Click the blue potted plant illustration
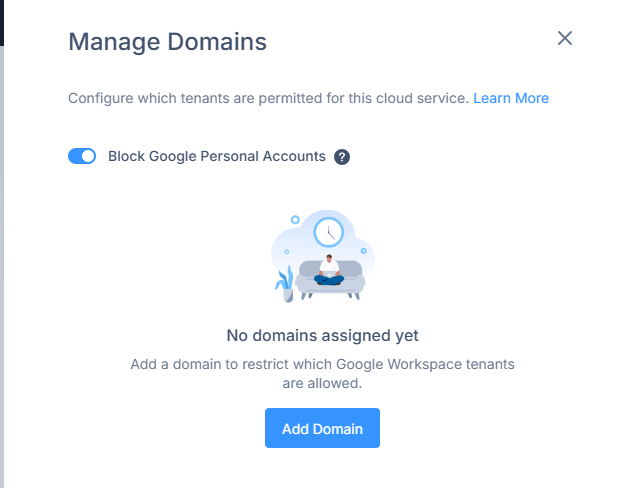Viewport: 635px width, 488px height. pos(285,284)
